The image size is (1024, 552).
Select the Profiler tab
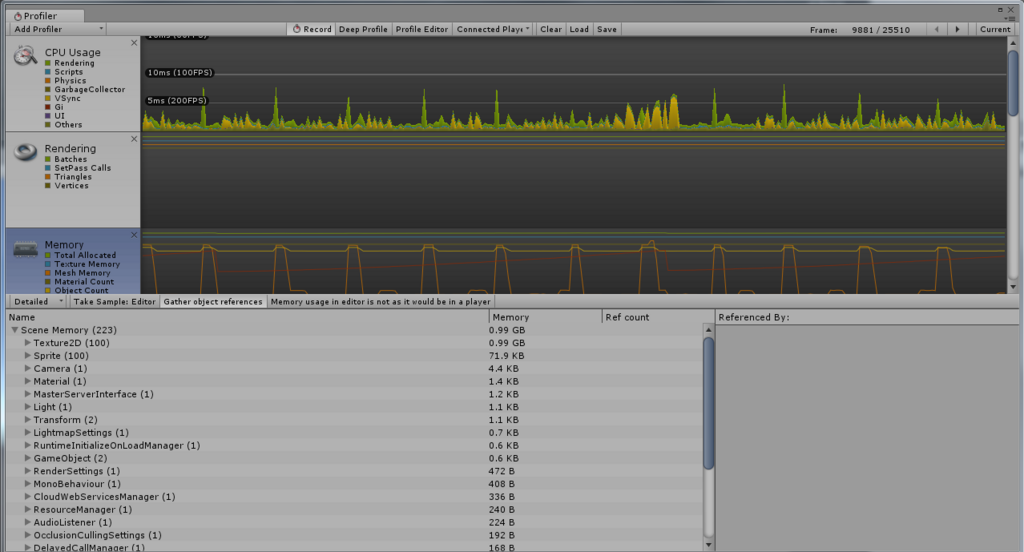(x=44, y=16)
